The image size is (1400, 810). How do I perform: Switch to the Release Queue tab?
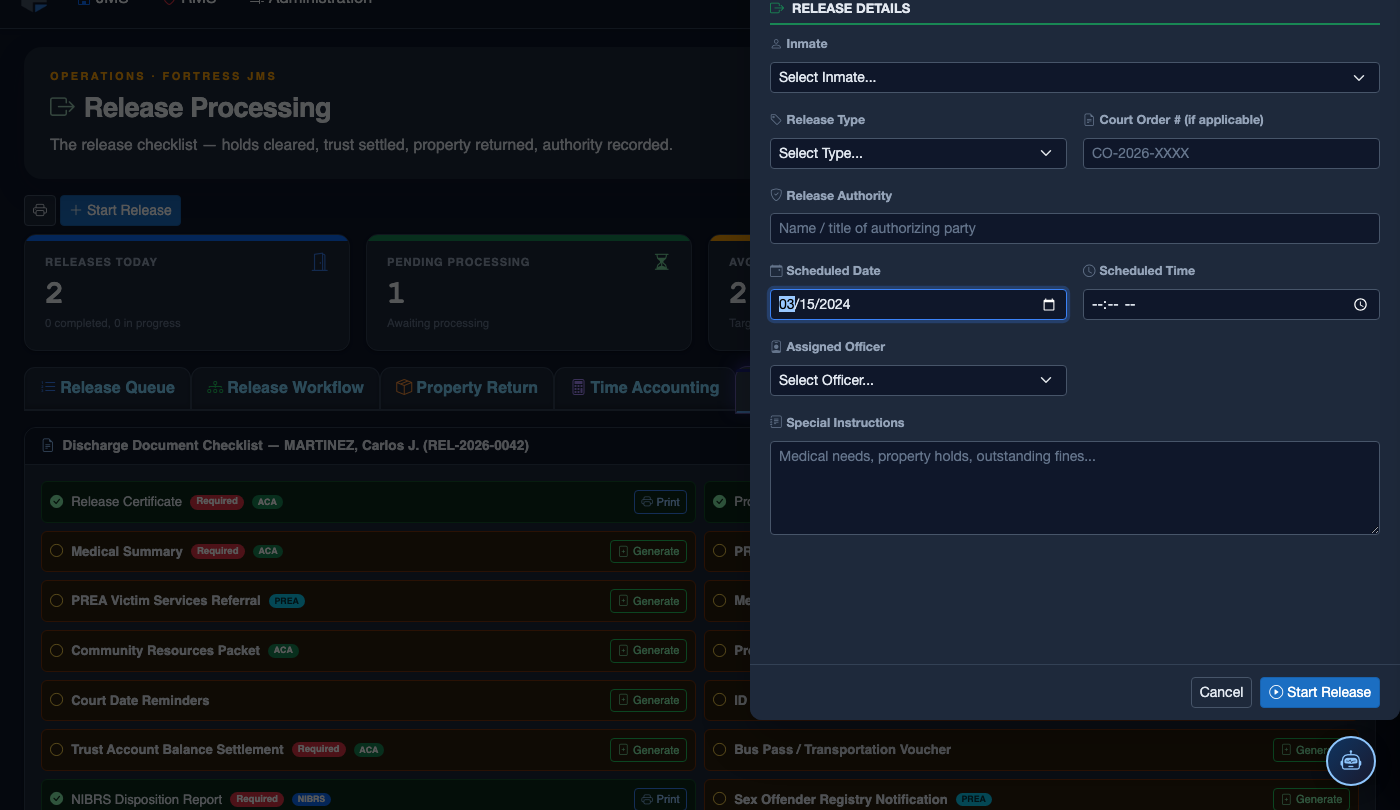tap(107, 388)
